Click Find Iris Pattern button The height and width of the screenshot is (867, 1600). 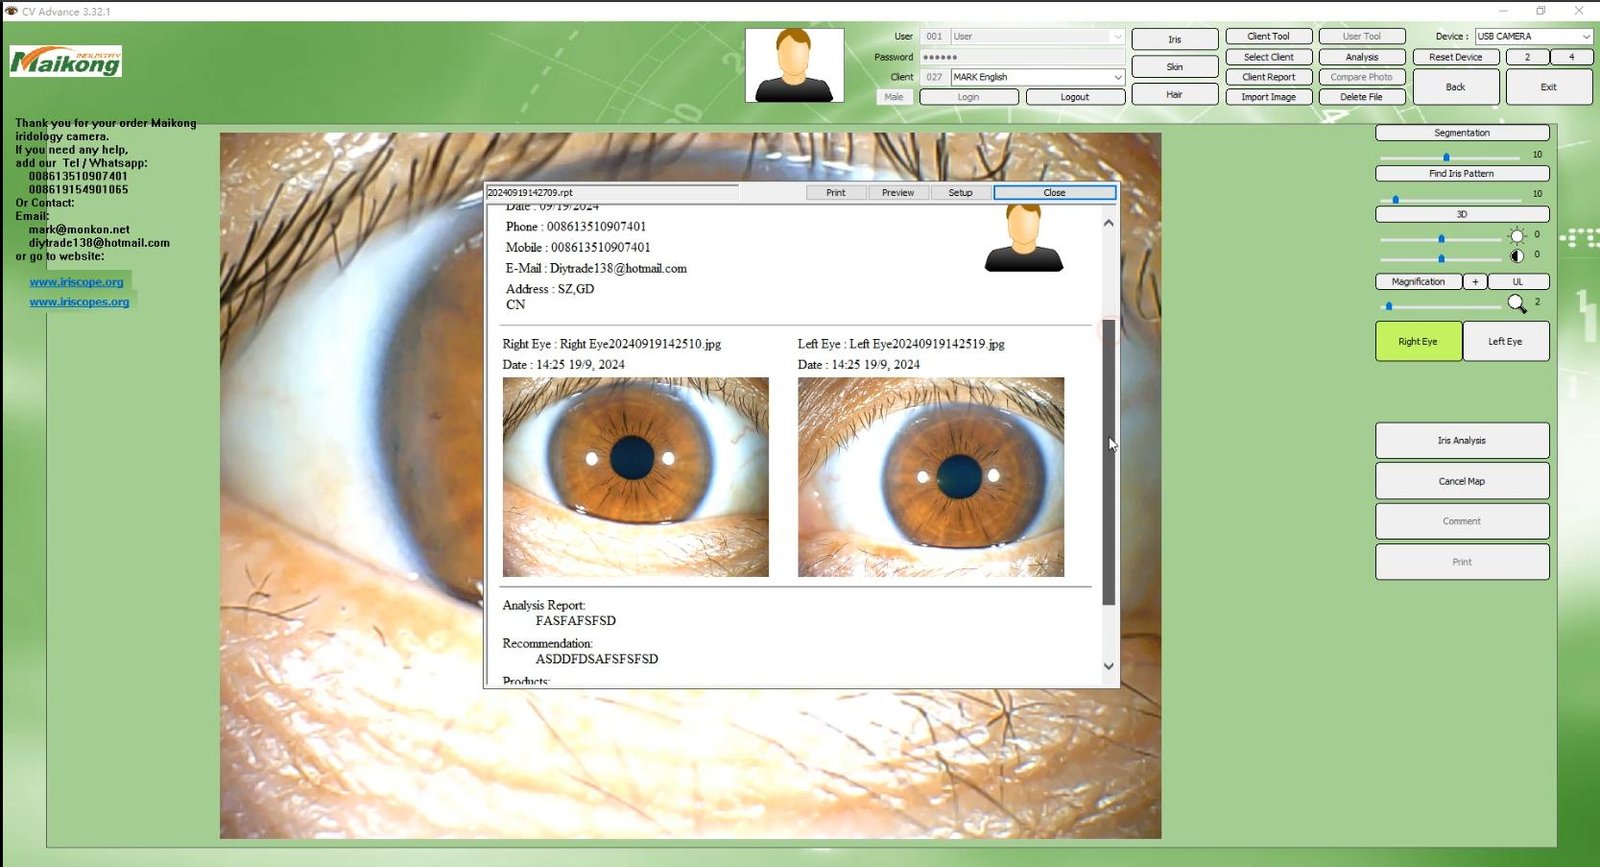(x=1462, y=174)
